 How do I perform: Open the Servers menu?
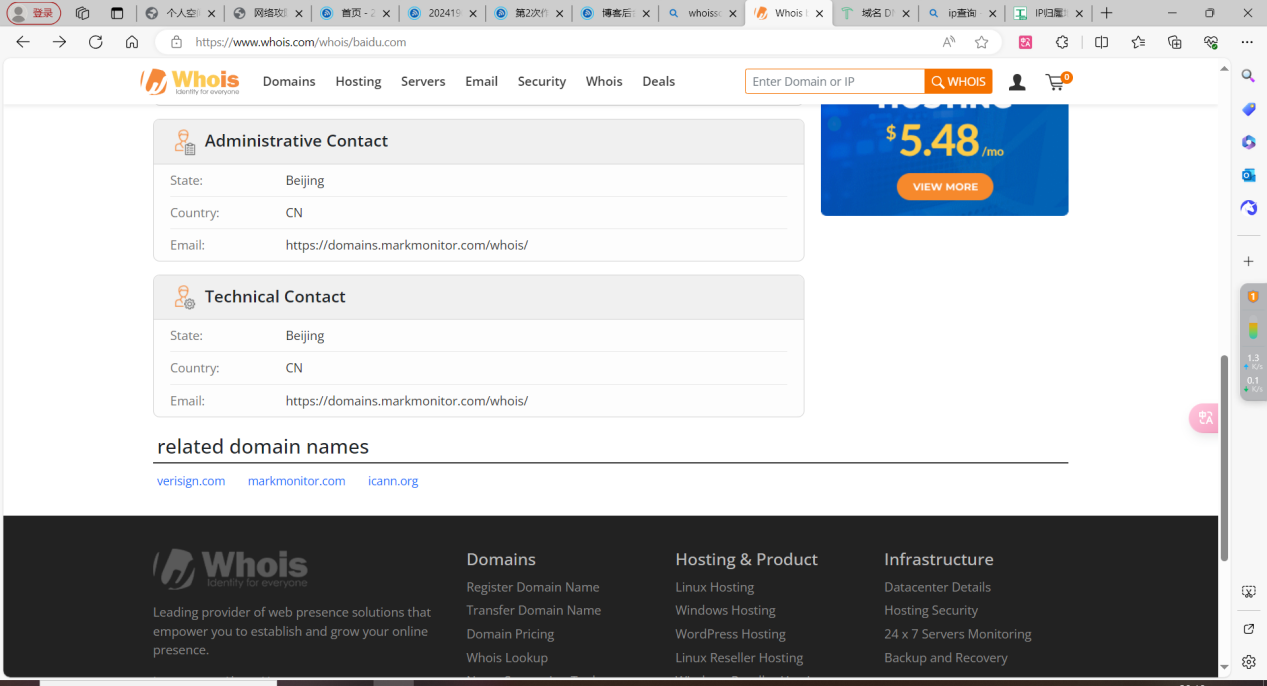(x=423, y=82)
